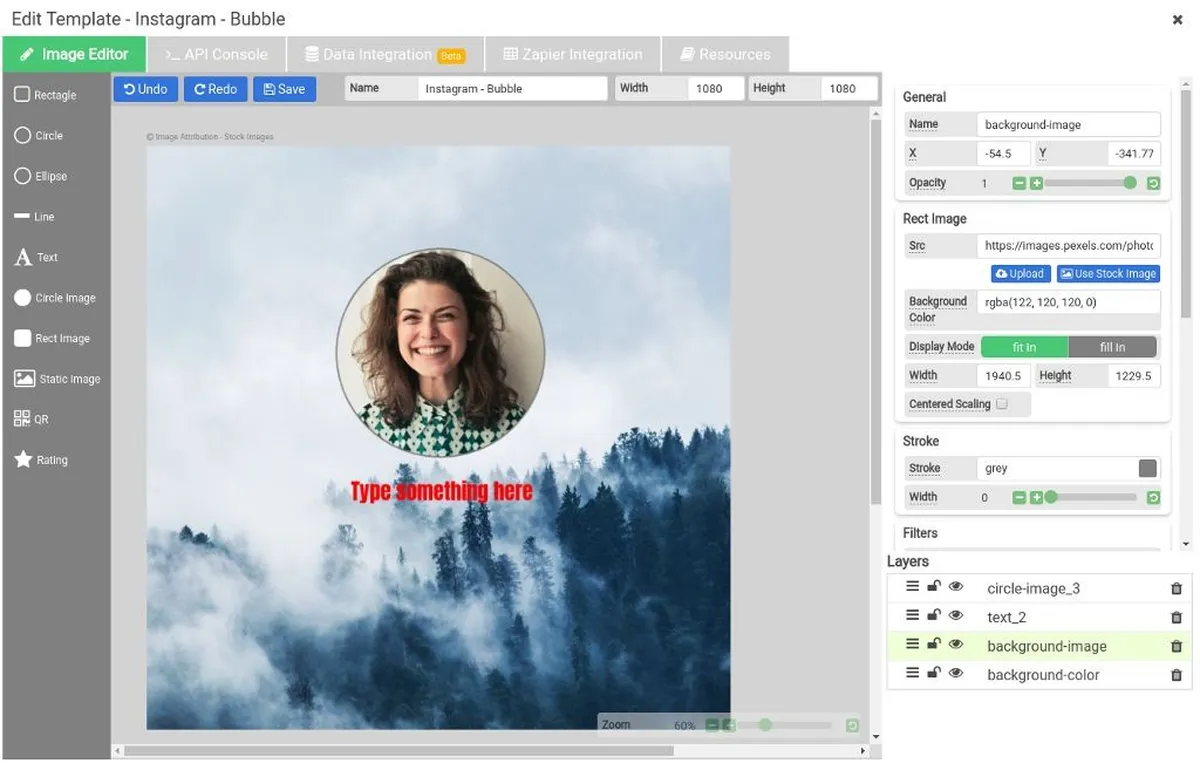This screenshot has height=763, width=1200.
Task: Toggle lock on background-image layer
Action: 934,645
